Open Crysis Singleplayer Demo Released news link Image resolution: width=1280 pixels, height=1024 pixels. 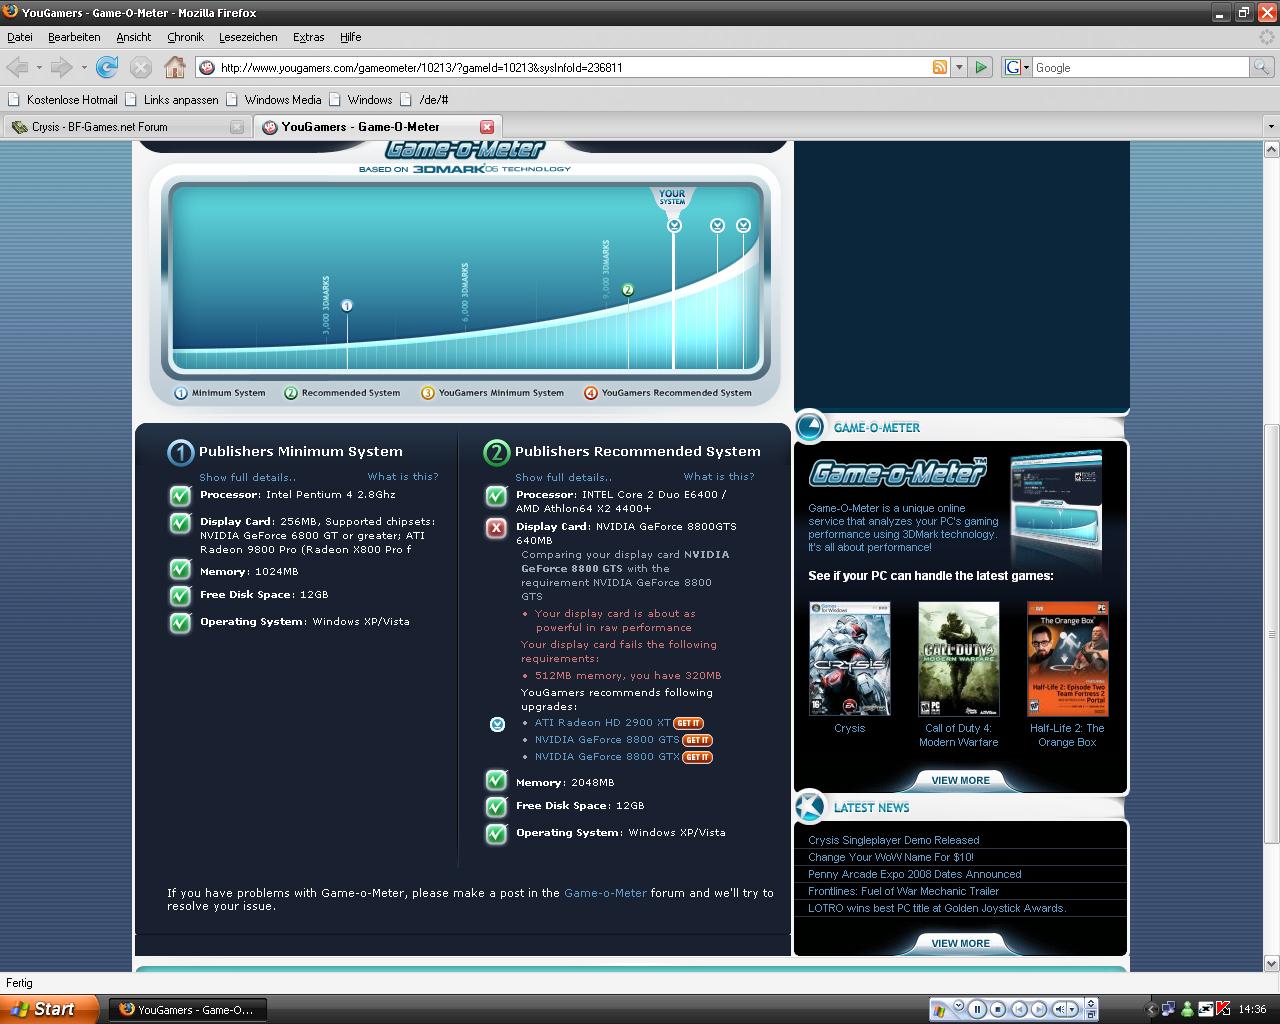(x=894, y=840)
